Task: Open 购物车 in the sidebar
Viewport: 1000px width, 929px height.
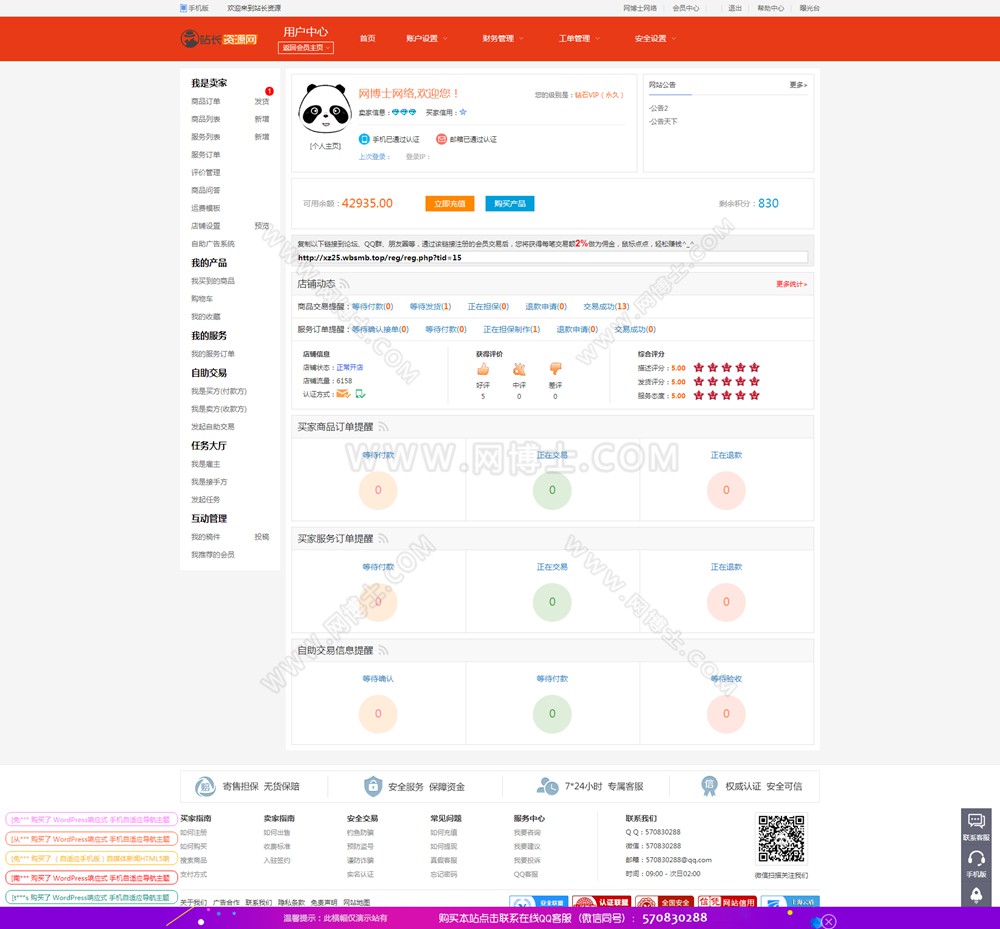Action: [x=202, y=298]
